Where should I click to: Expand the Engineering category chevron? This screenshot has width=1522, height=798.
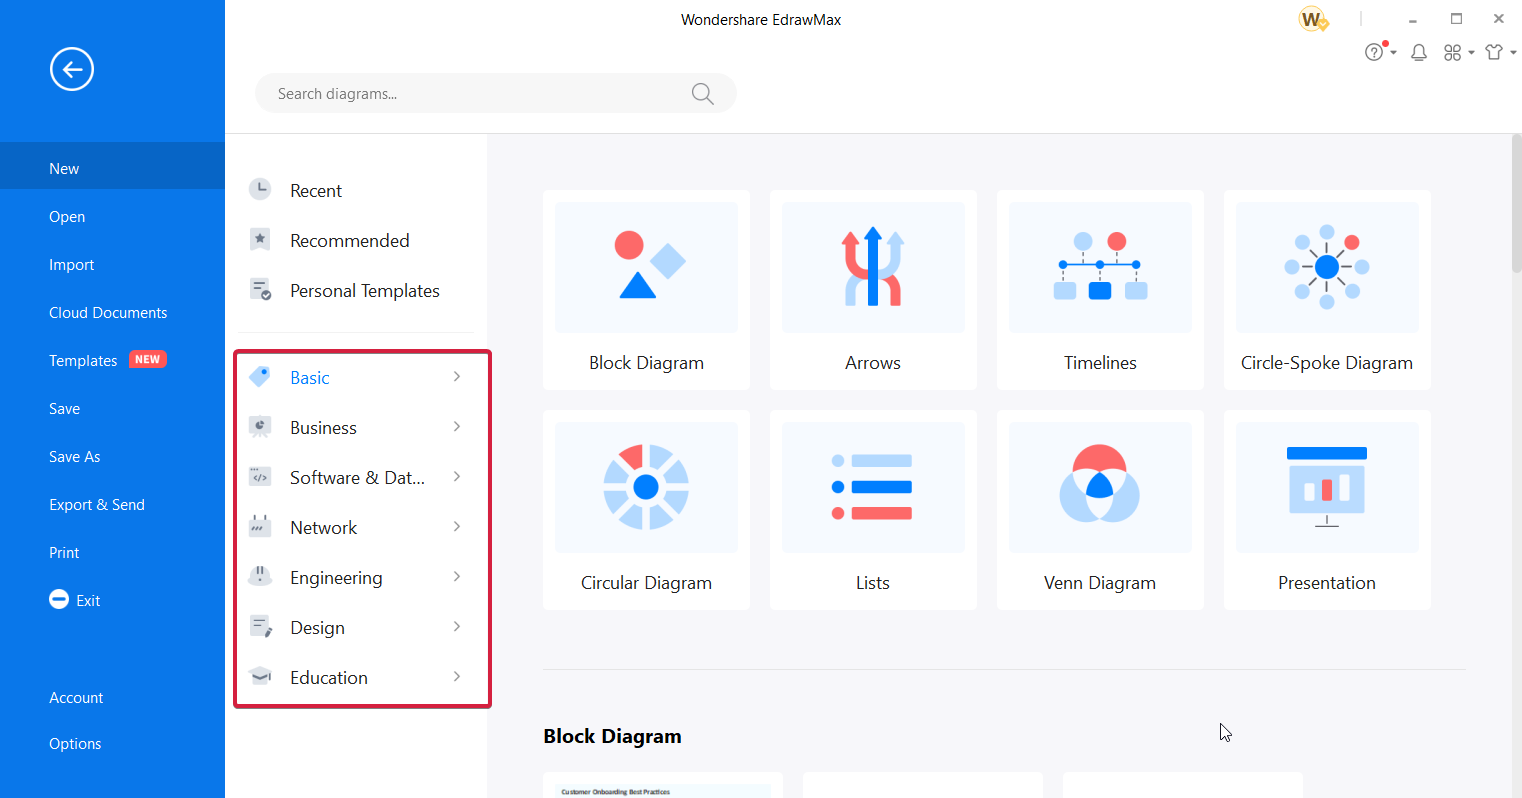457,577
